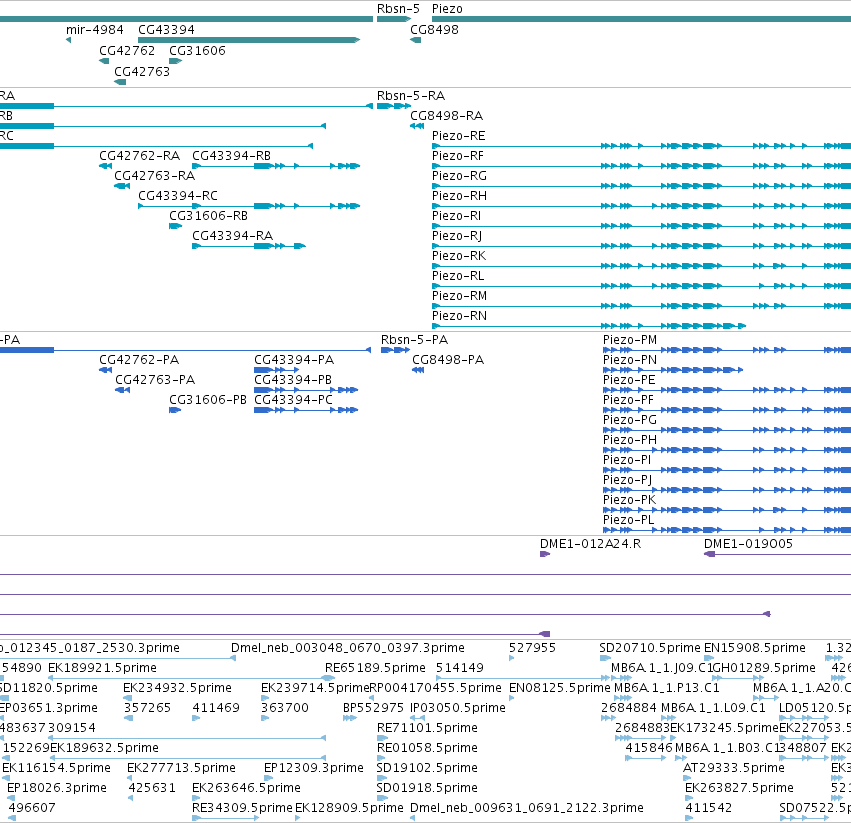This screenshot has height=823, width=851.
Task: Click the CG42762-PA protein label
Action: (x=139, y=360)
